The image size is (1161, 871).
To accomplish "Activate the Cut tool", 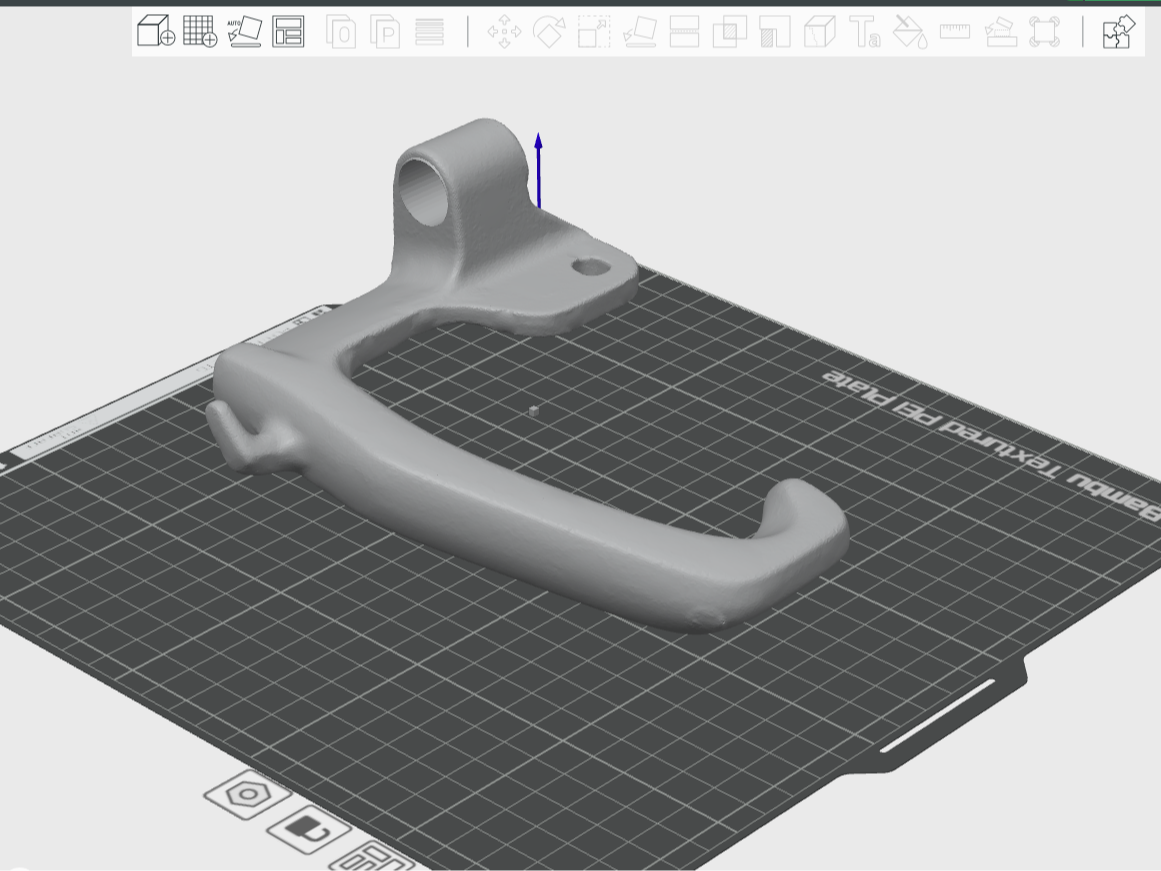I will click(684, 32).
